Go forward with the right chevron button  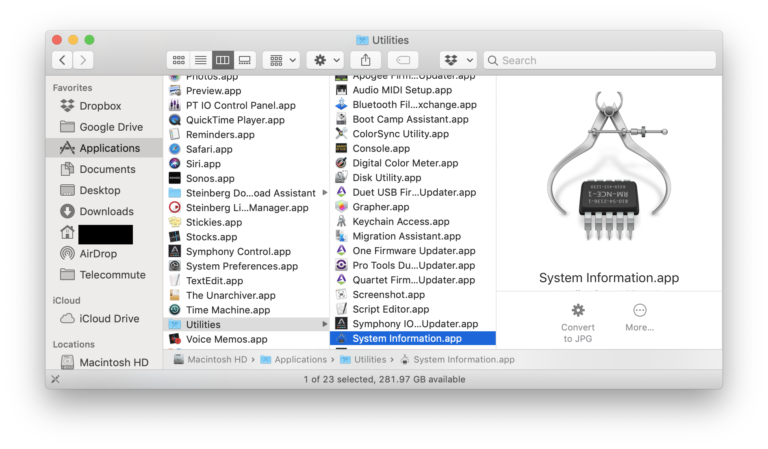tap(83, 60)
